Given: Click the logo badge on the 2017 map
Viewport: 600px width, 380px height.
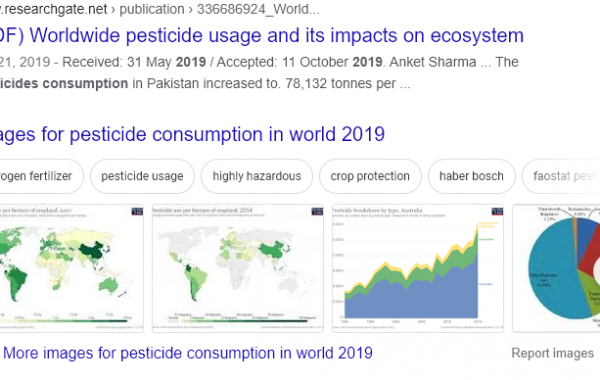Looking at the screenshot, I should pos(137,211).
